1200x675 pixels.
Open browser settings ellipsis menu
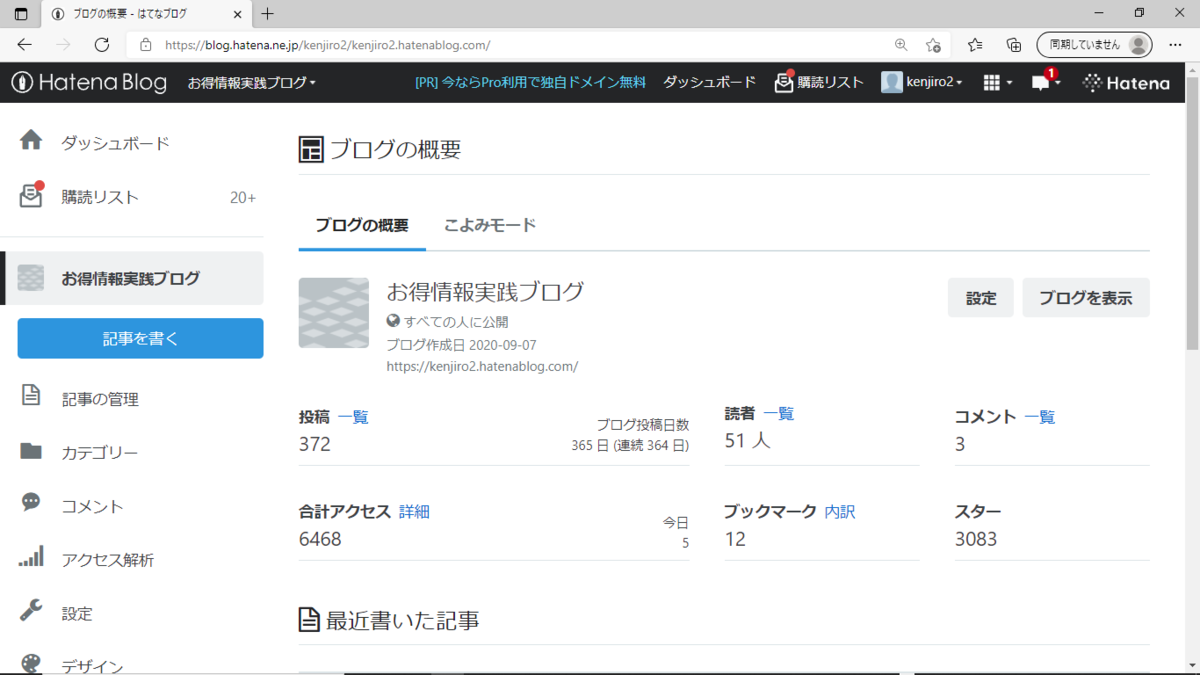(x=1176, y=45)
